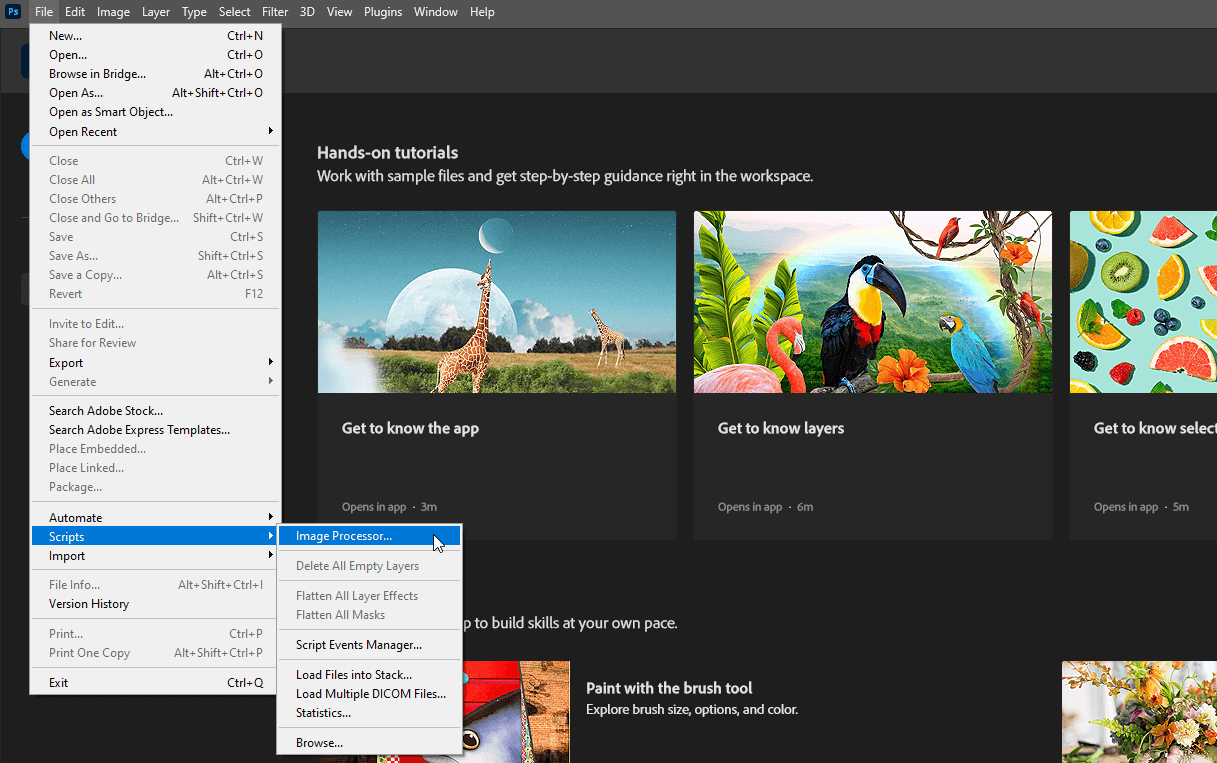The image size is (1217, 763).
Task: Expand the Import submenu
Action: 156,556
